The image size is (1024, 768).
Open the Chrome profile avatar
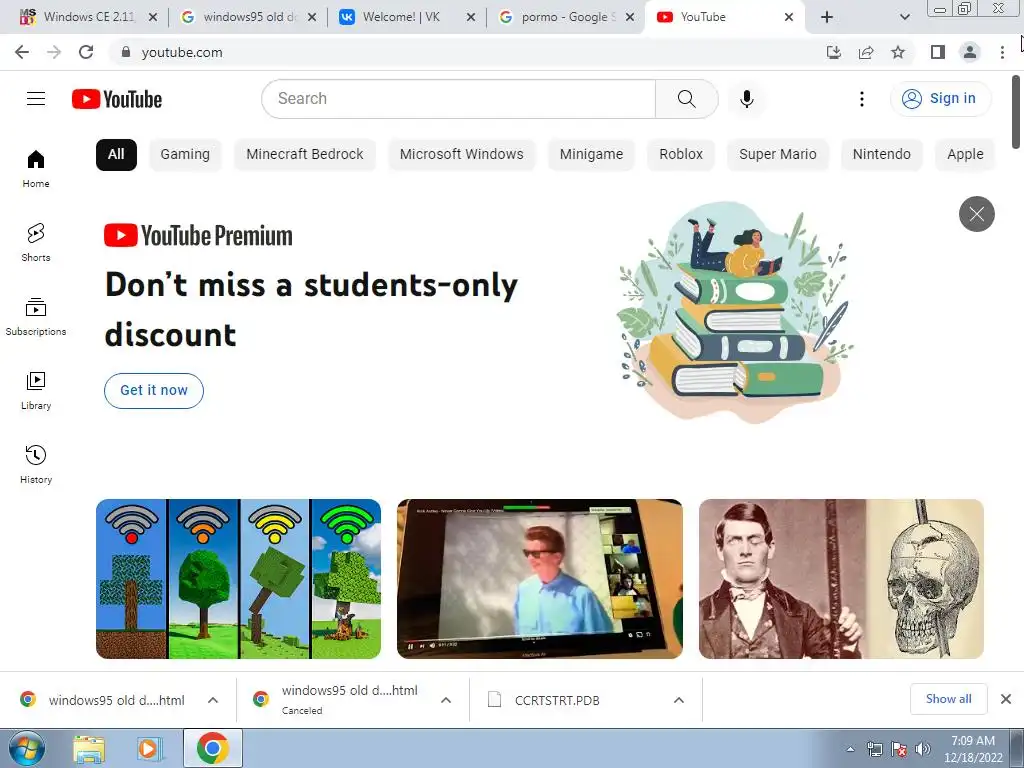pos(970,52)
